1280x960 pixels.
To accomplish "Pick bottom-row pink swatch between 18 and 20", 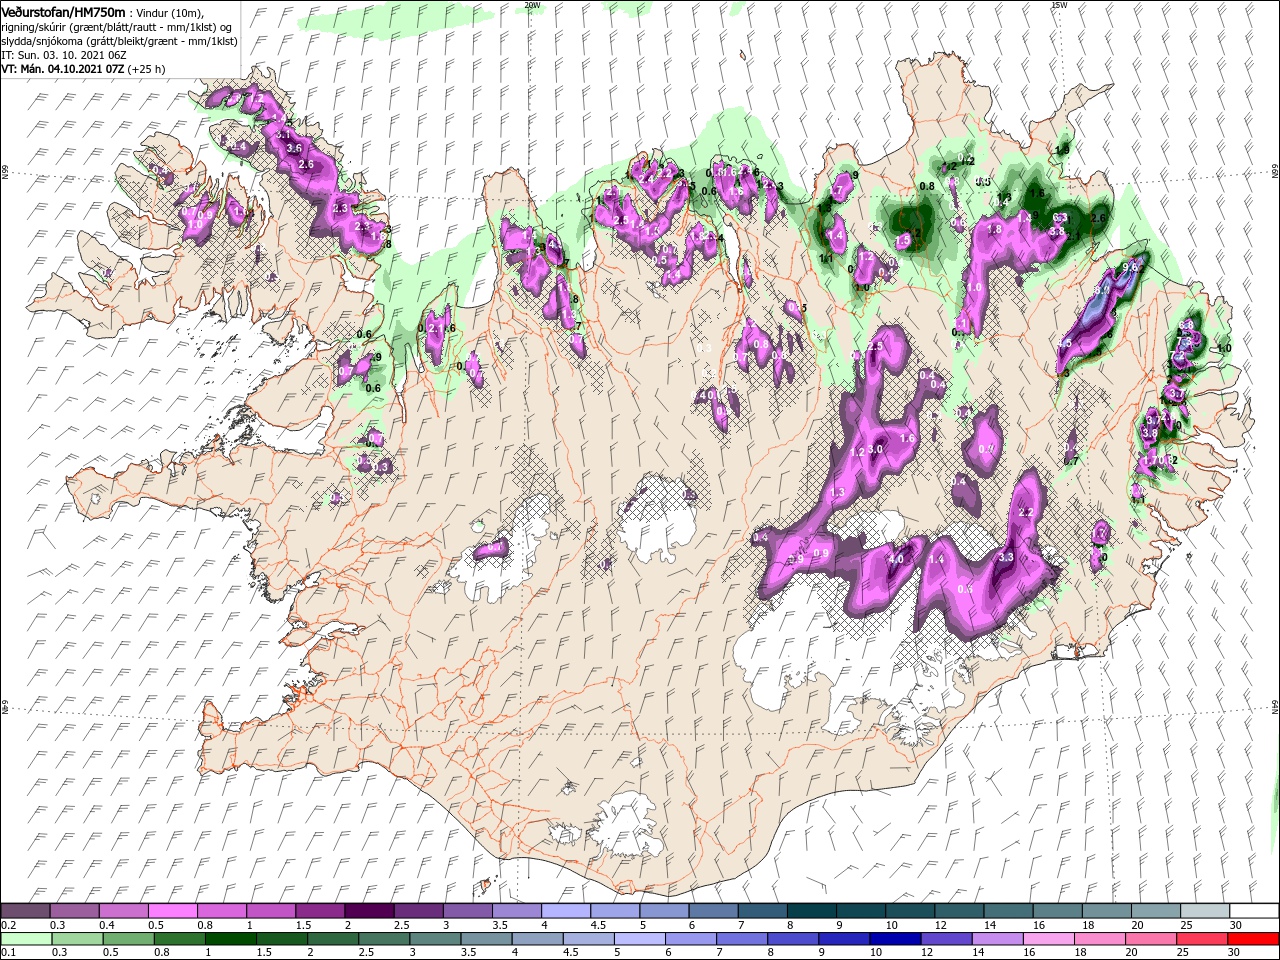I will [1101, 938].
